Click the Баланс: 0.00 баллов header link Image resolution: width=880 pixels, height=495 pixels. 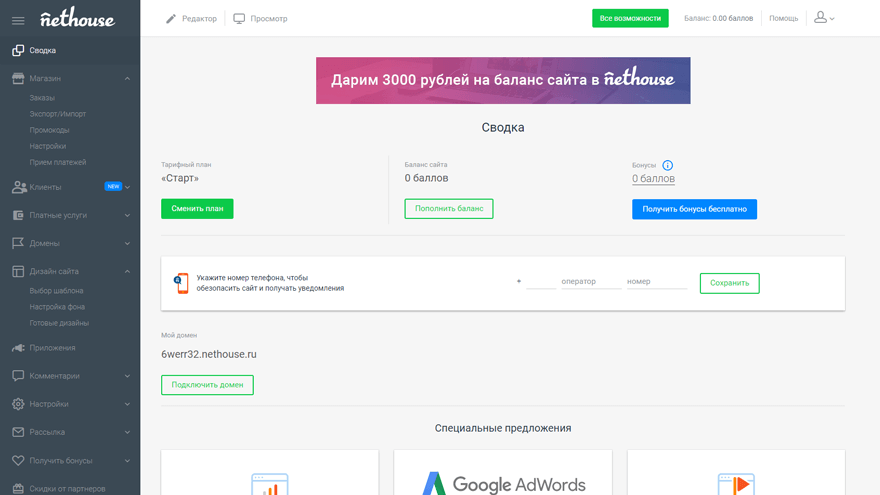718,19
